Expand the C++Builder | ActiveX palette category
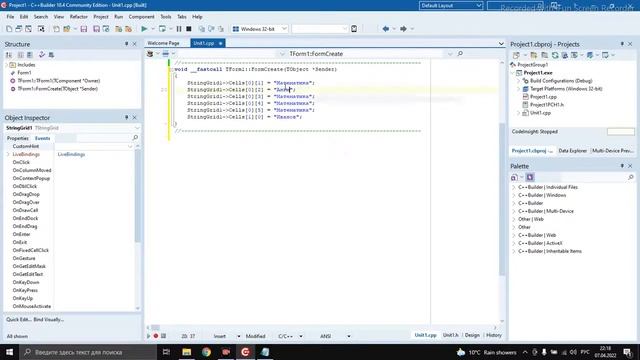The width and height of the screenshot is (640, 360). (x=514, y=243)
